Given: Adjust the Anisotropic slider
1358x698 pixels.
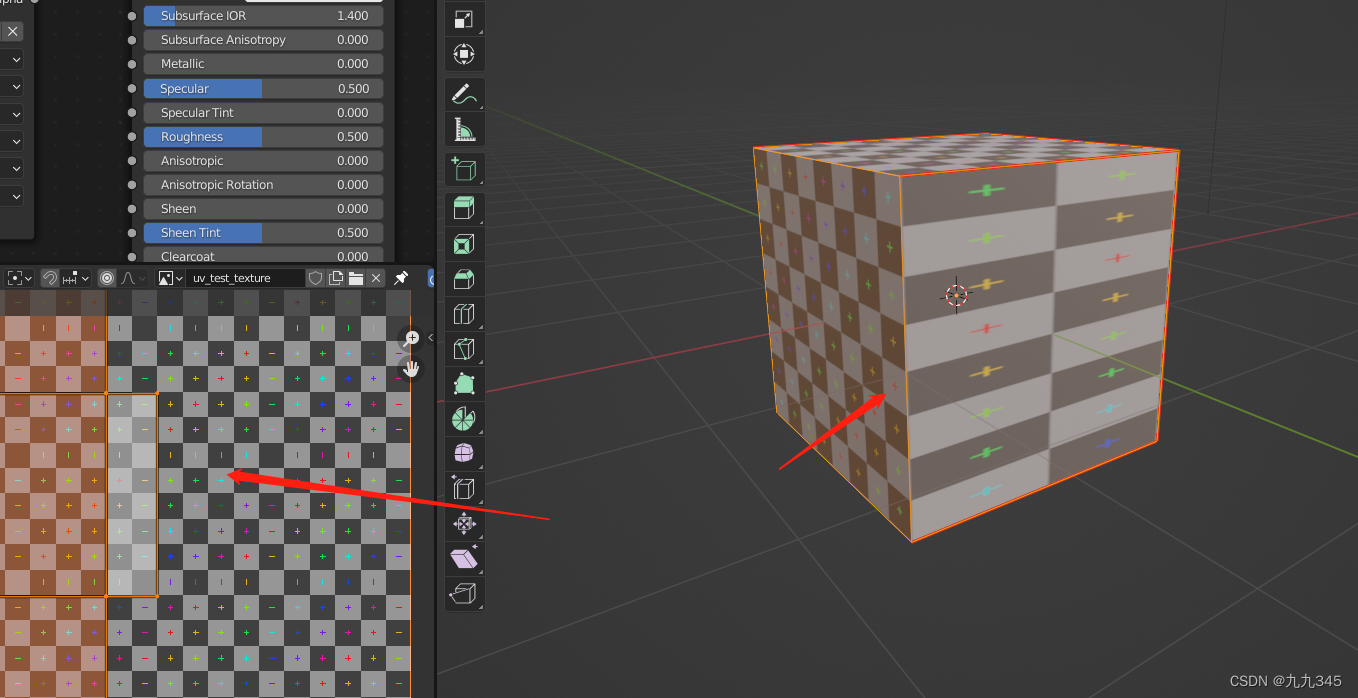Looking at the screenshot, I should coord(263,160).
